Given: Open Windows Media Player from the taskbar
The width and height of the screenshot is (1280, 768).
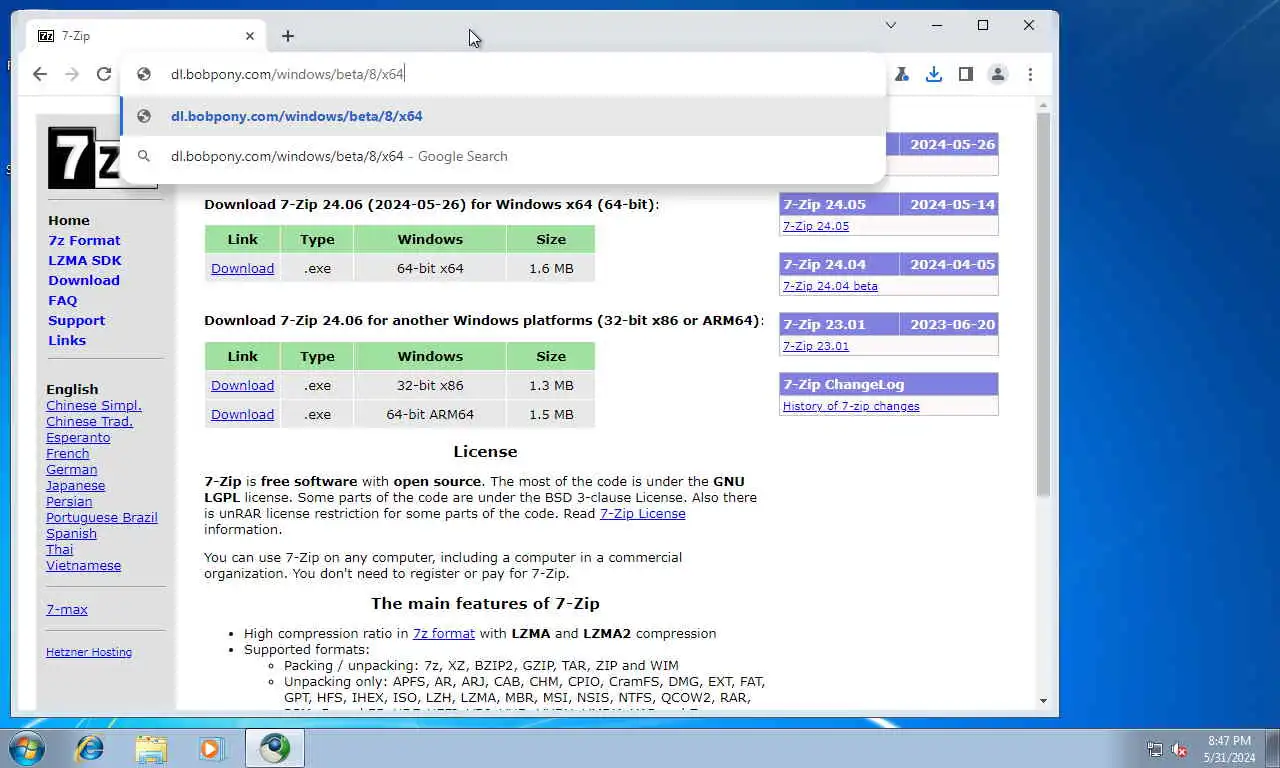Looking at the screenshot, I should click(x=211, y=748).
